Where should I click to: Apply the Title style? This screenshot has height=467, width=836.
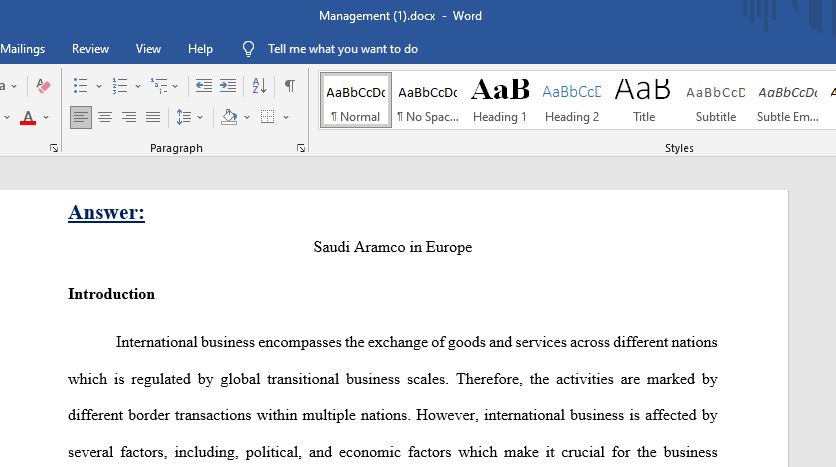pyautogui.click(x=644, y=100)
